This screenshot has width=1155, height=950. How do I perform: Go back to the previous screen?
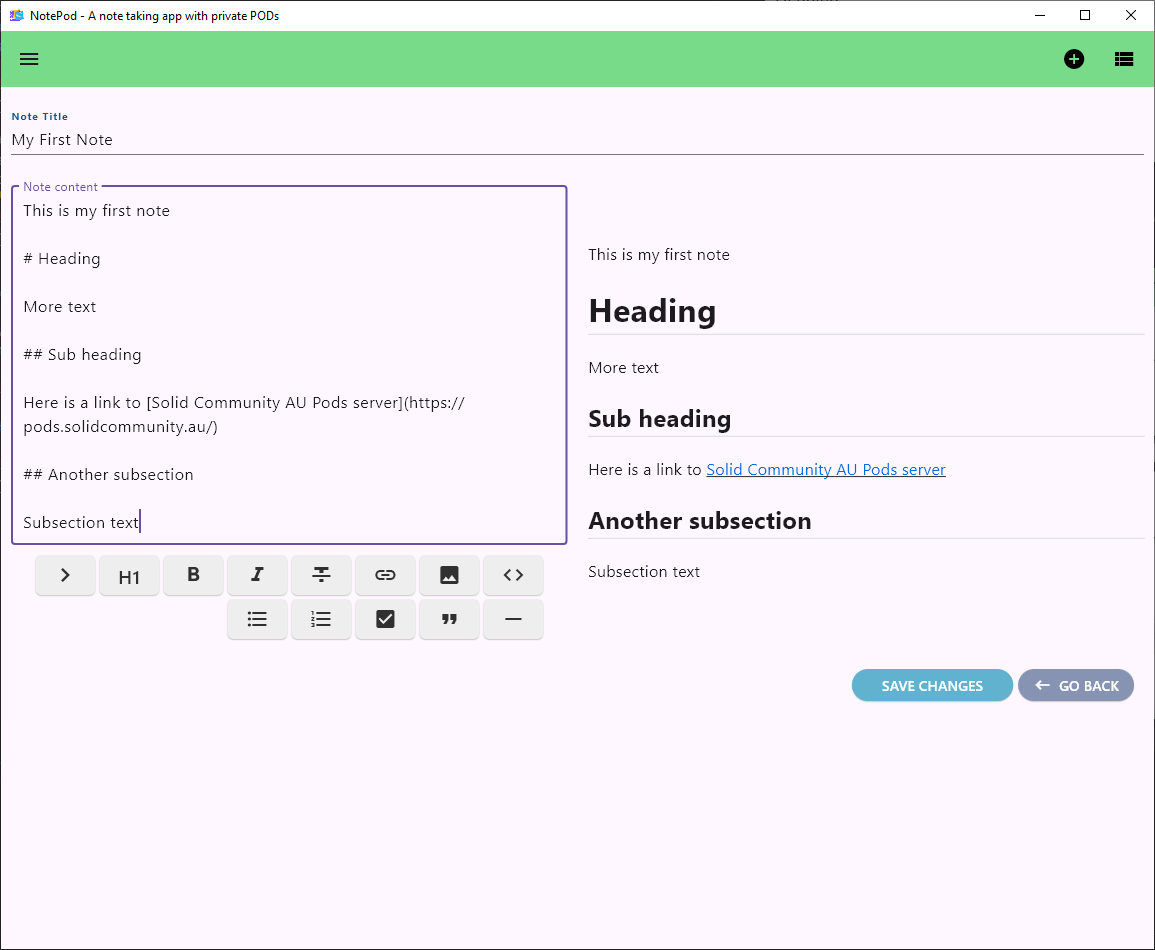[1076, 685]
